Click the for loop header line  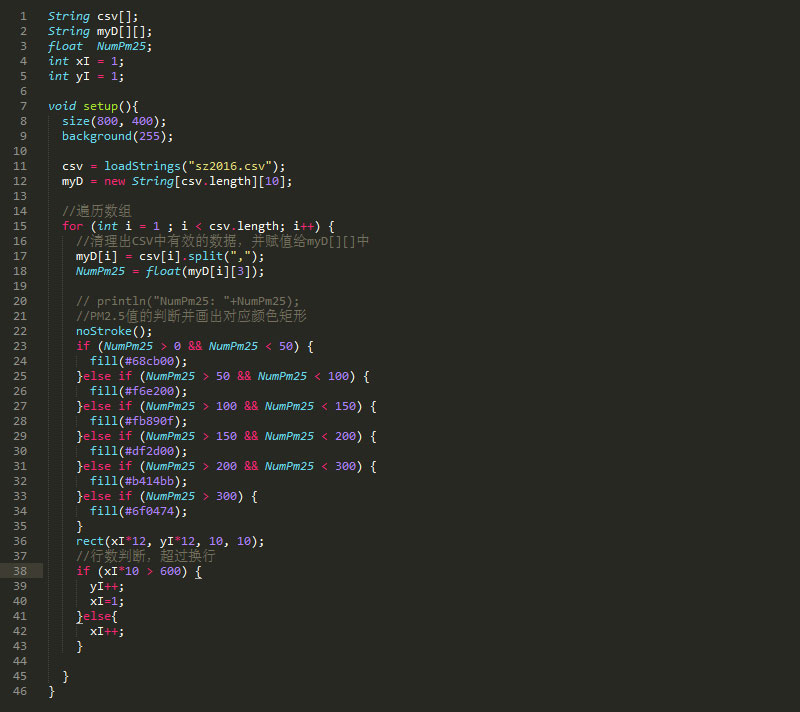click(198, 226)
